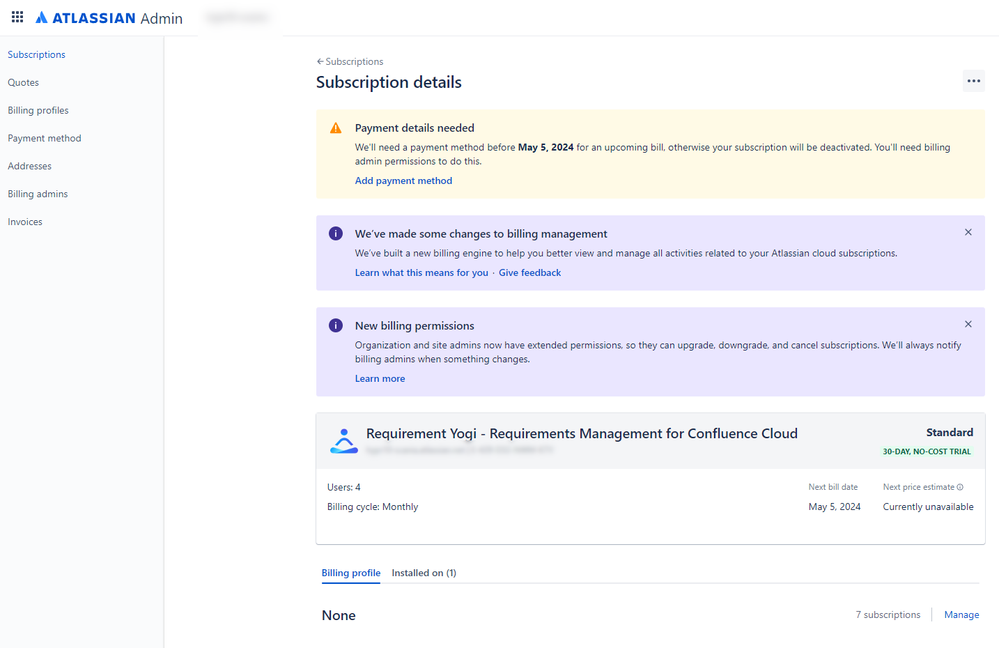Click the Add payment method link
The image size is (999, 648).
[403, 181]
